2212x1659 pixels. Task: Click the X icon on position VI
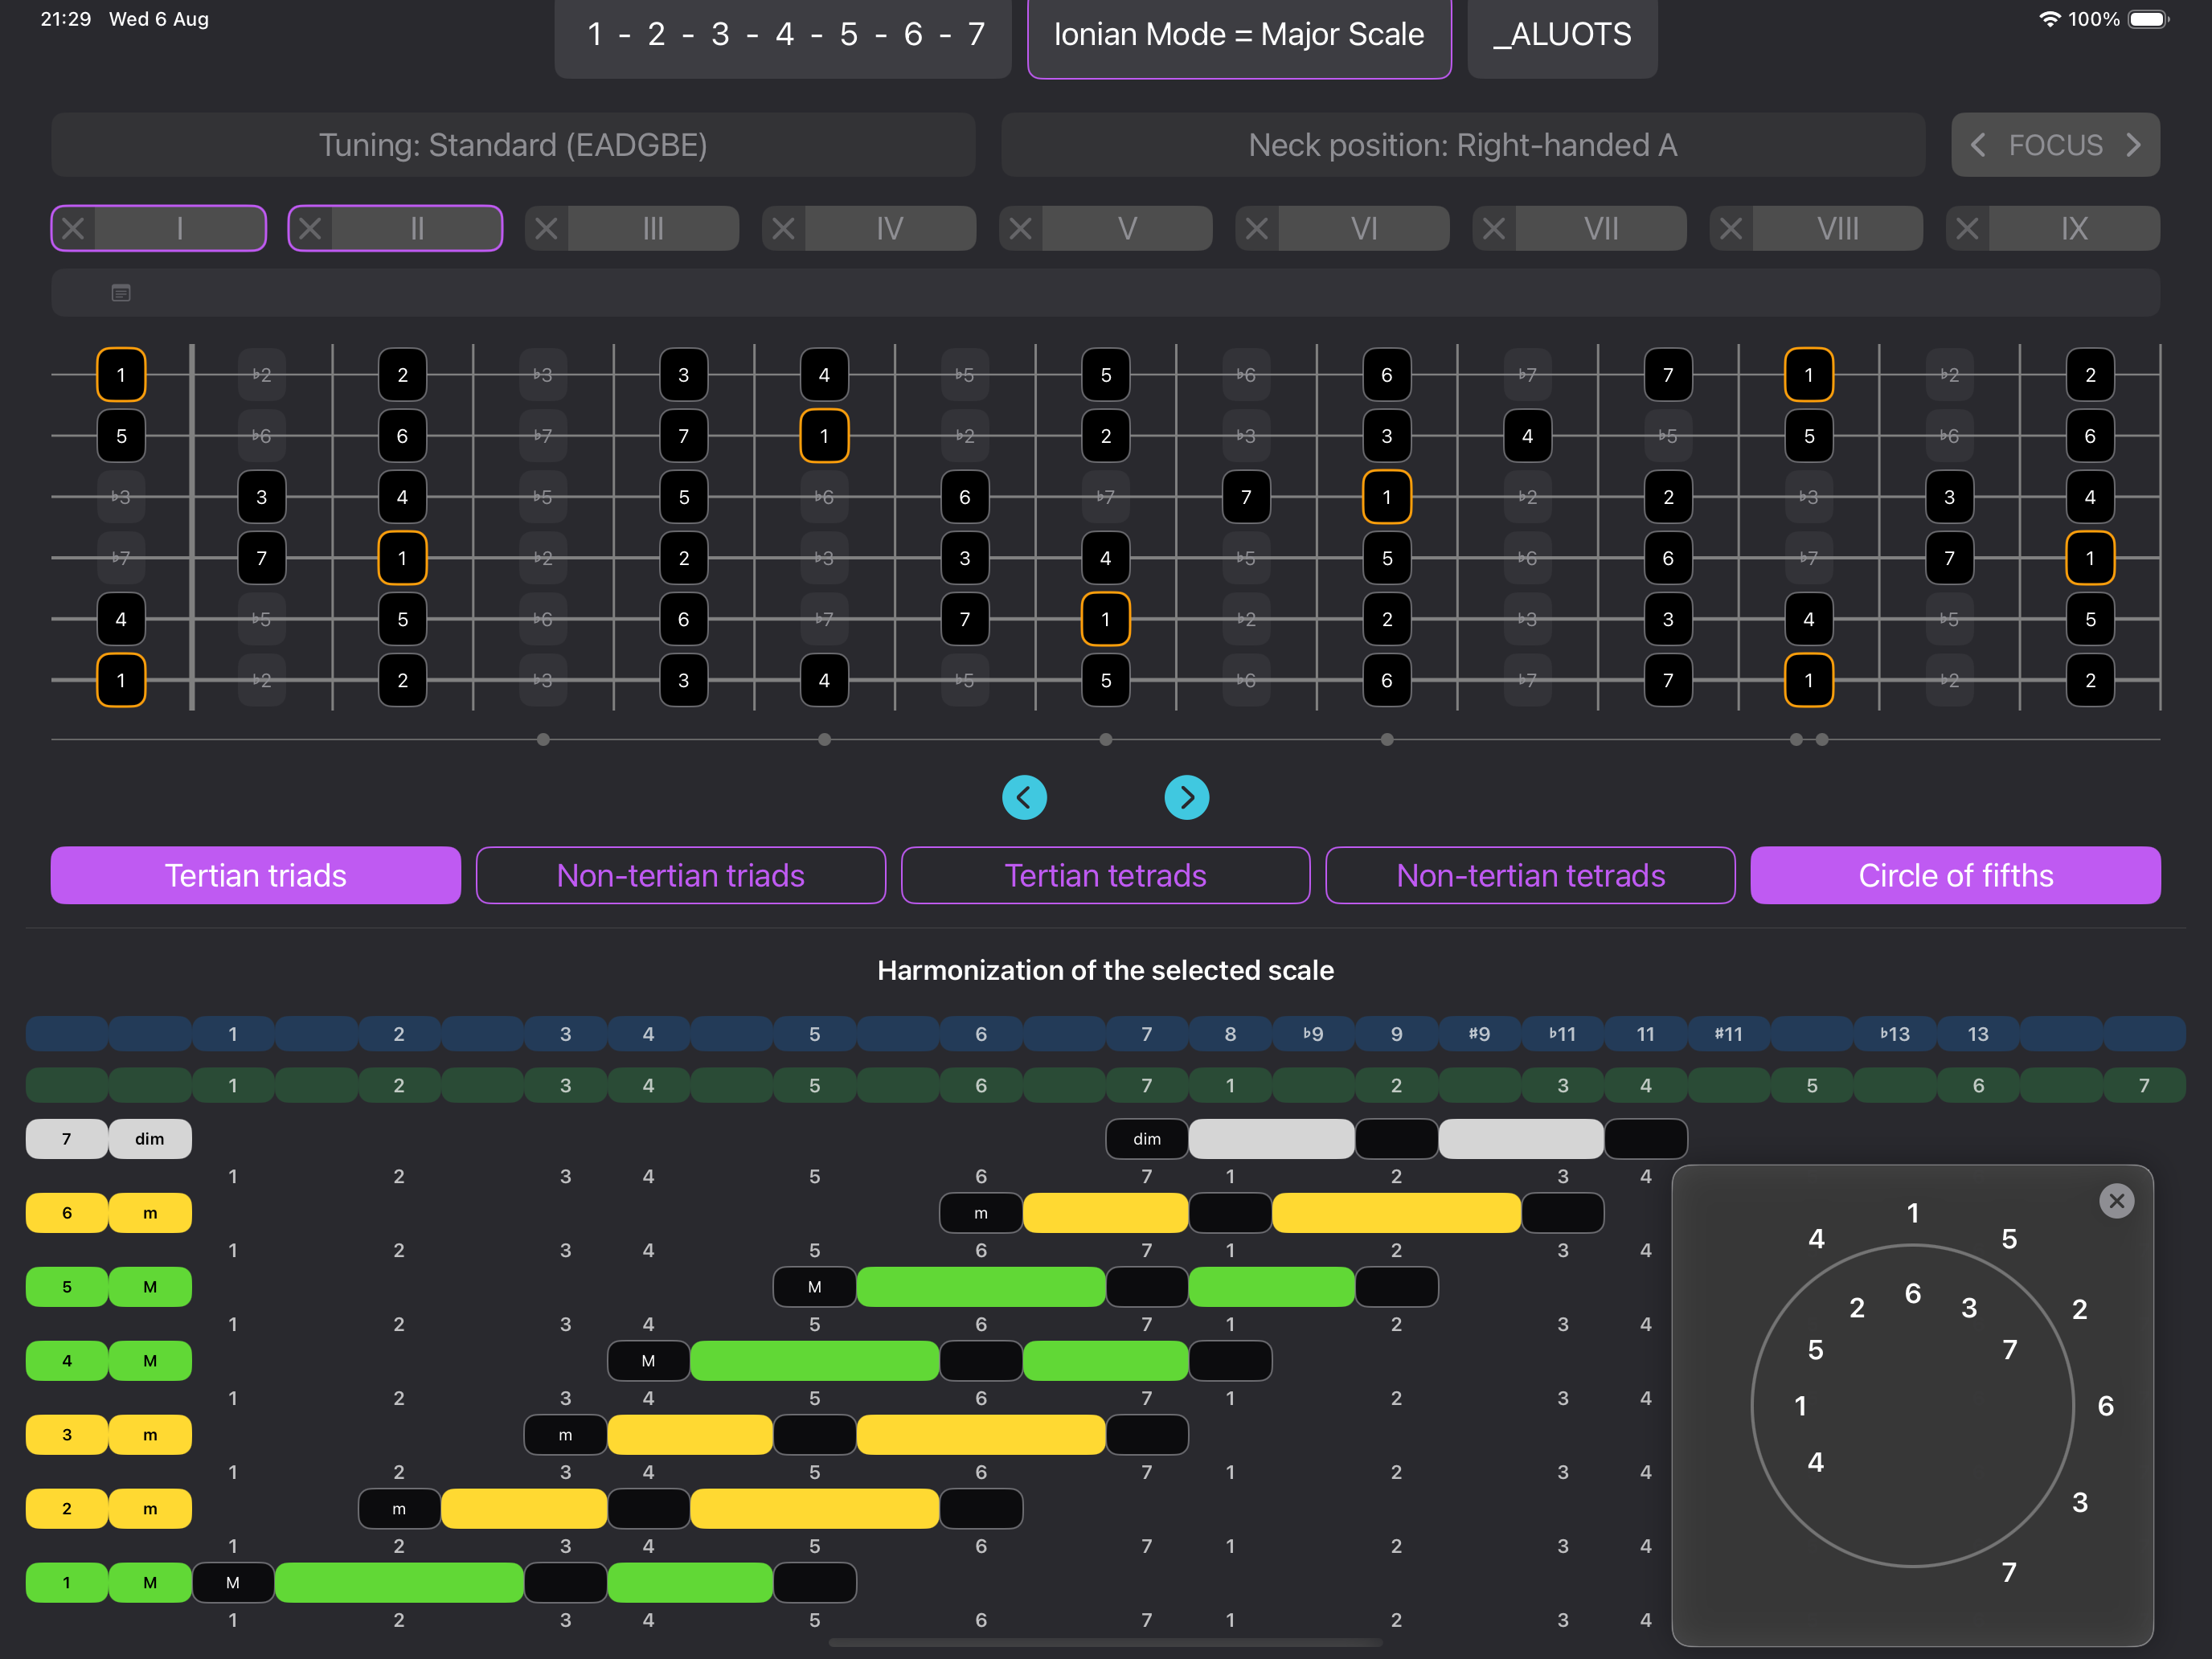pos(1257,229)
